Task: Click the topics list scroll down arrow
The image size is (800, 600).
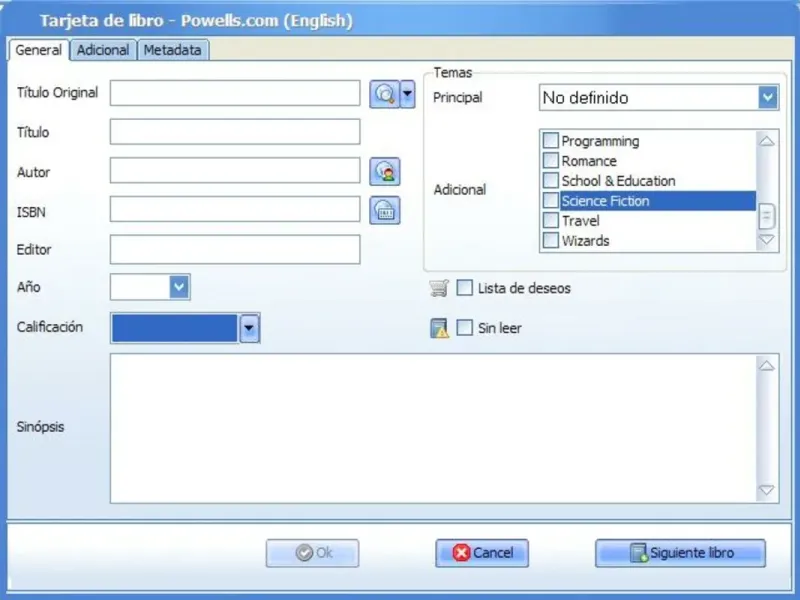Action: 766,239
